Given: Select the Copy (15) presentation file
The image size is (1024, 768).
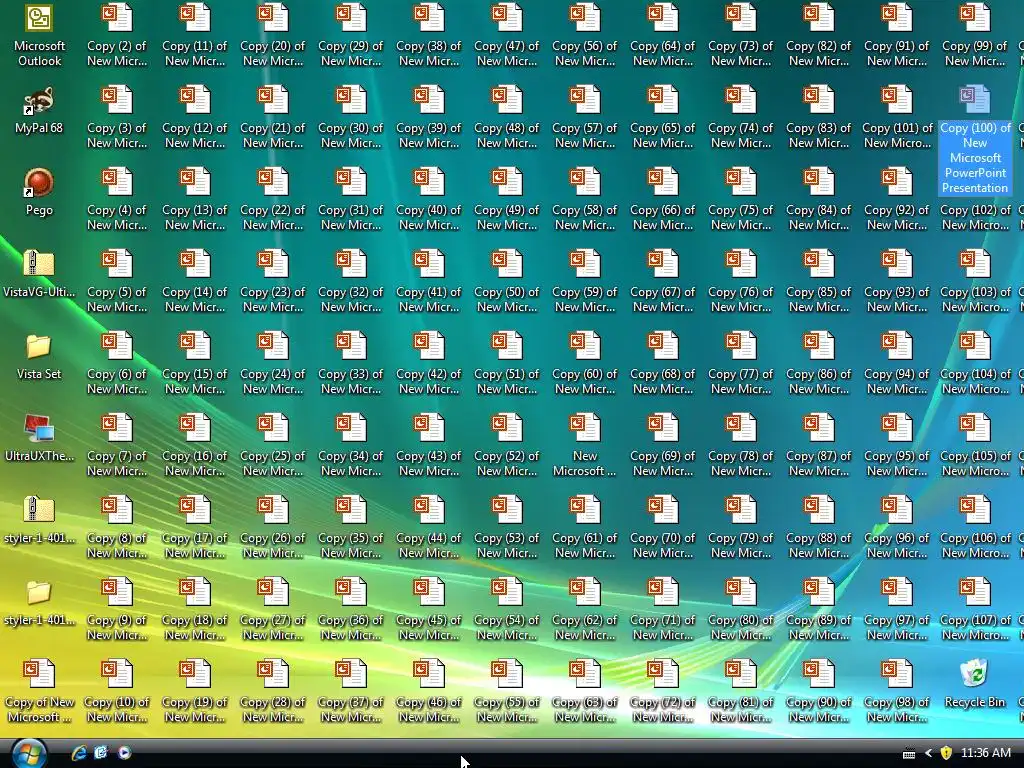Looking at the screenshot, I should coord(195,364).
